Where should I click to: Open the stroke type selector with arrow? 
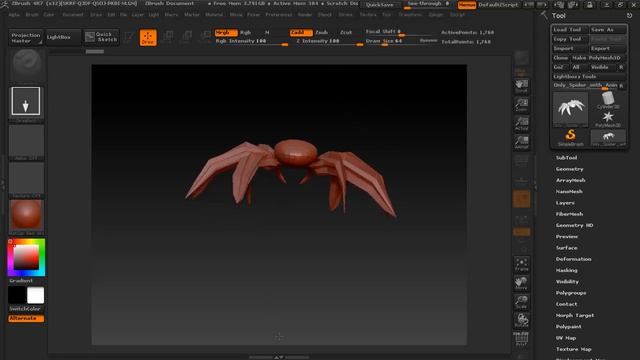(x=26, y=101)
